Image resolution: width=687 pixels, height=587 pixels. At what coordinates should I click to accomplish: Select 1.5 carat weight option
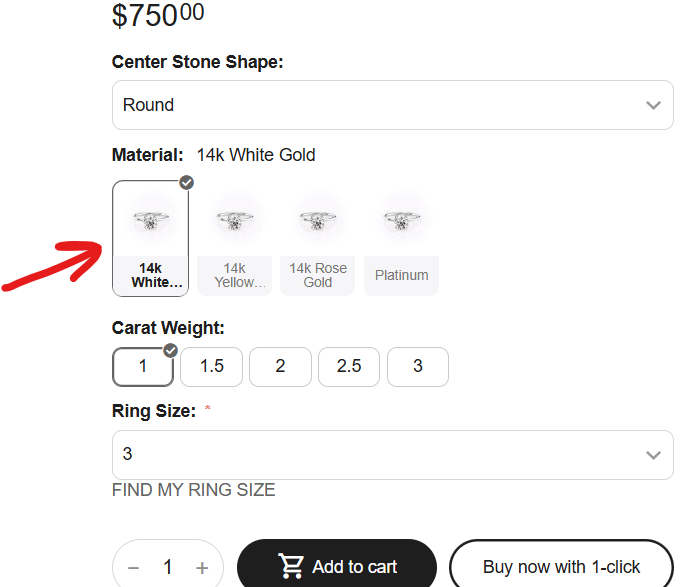(211, 366)
